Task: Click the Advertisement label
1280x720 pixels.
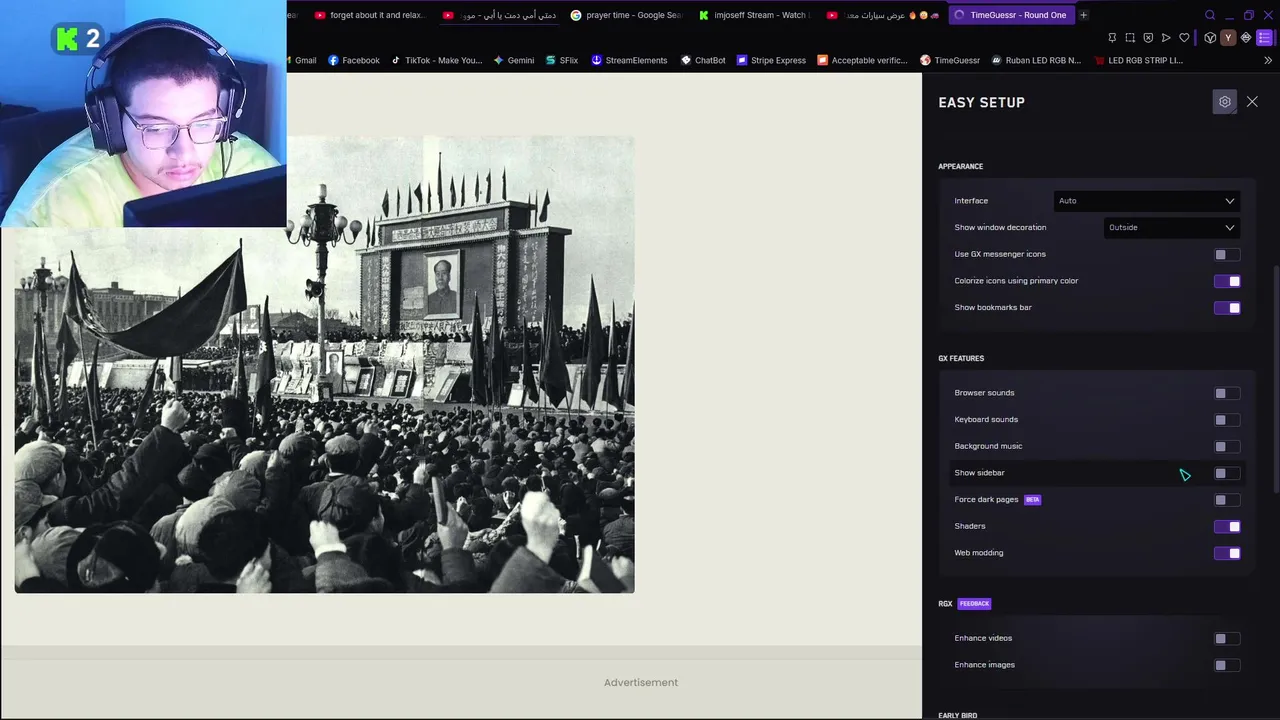Action: pos(641,682)
